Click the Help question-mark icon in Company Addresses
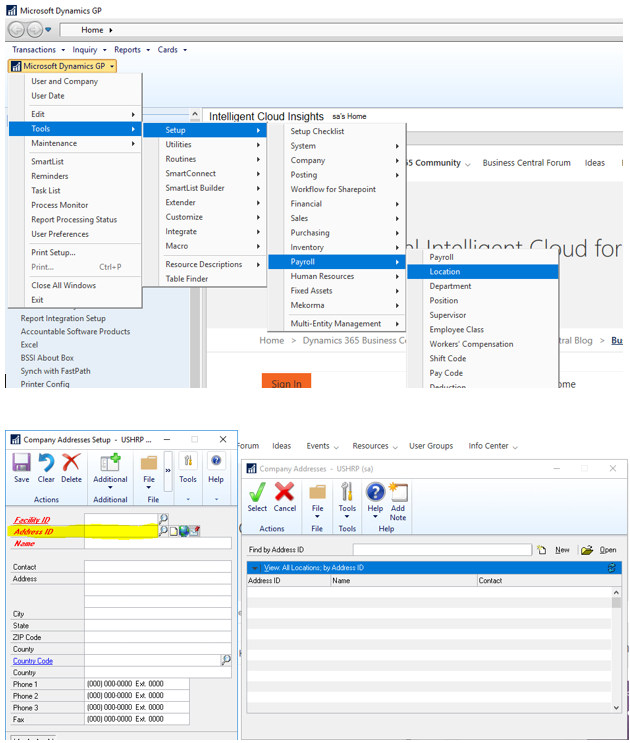 [x=375, y=492]
